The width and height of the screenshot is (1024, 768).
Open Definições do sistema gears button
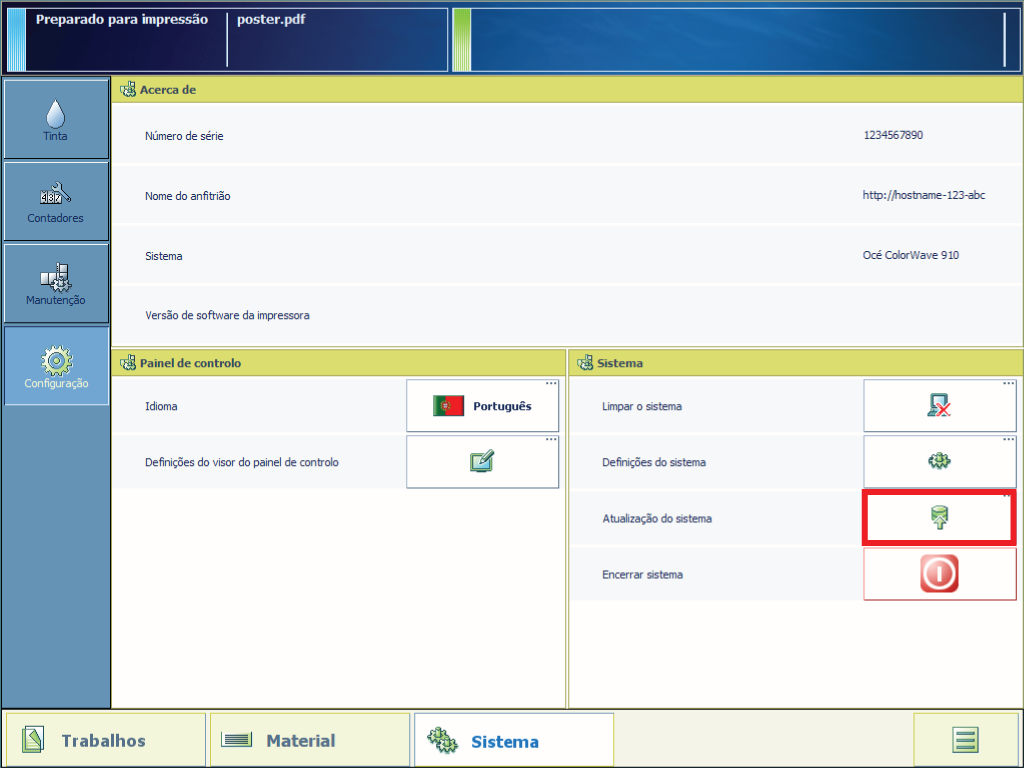940,462
